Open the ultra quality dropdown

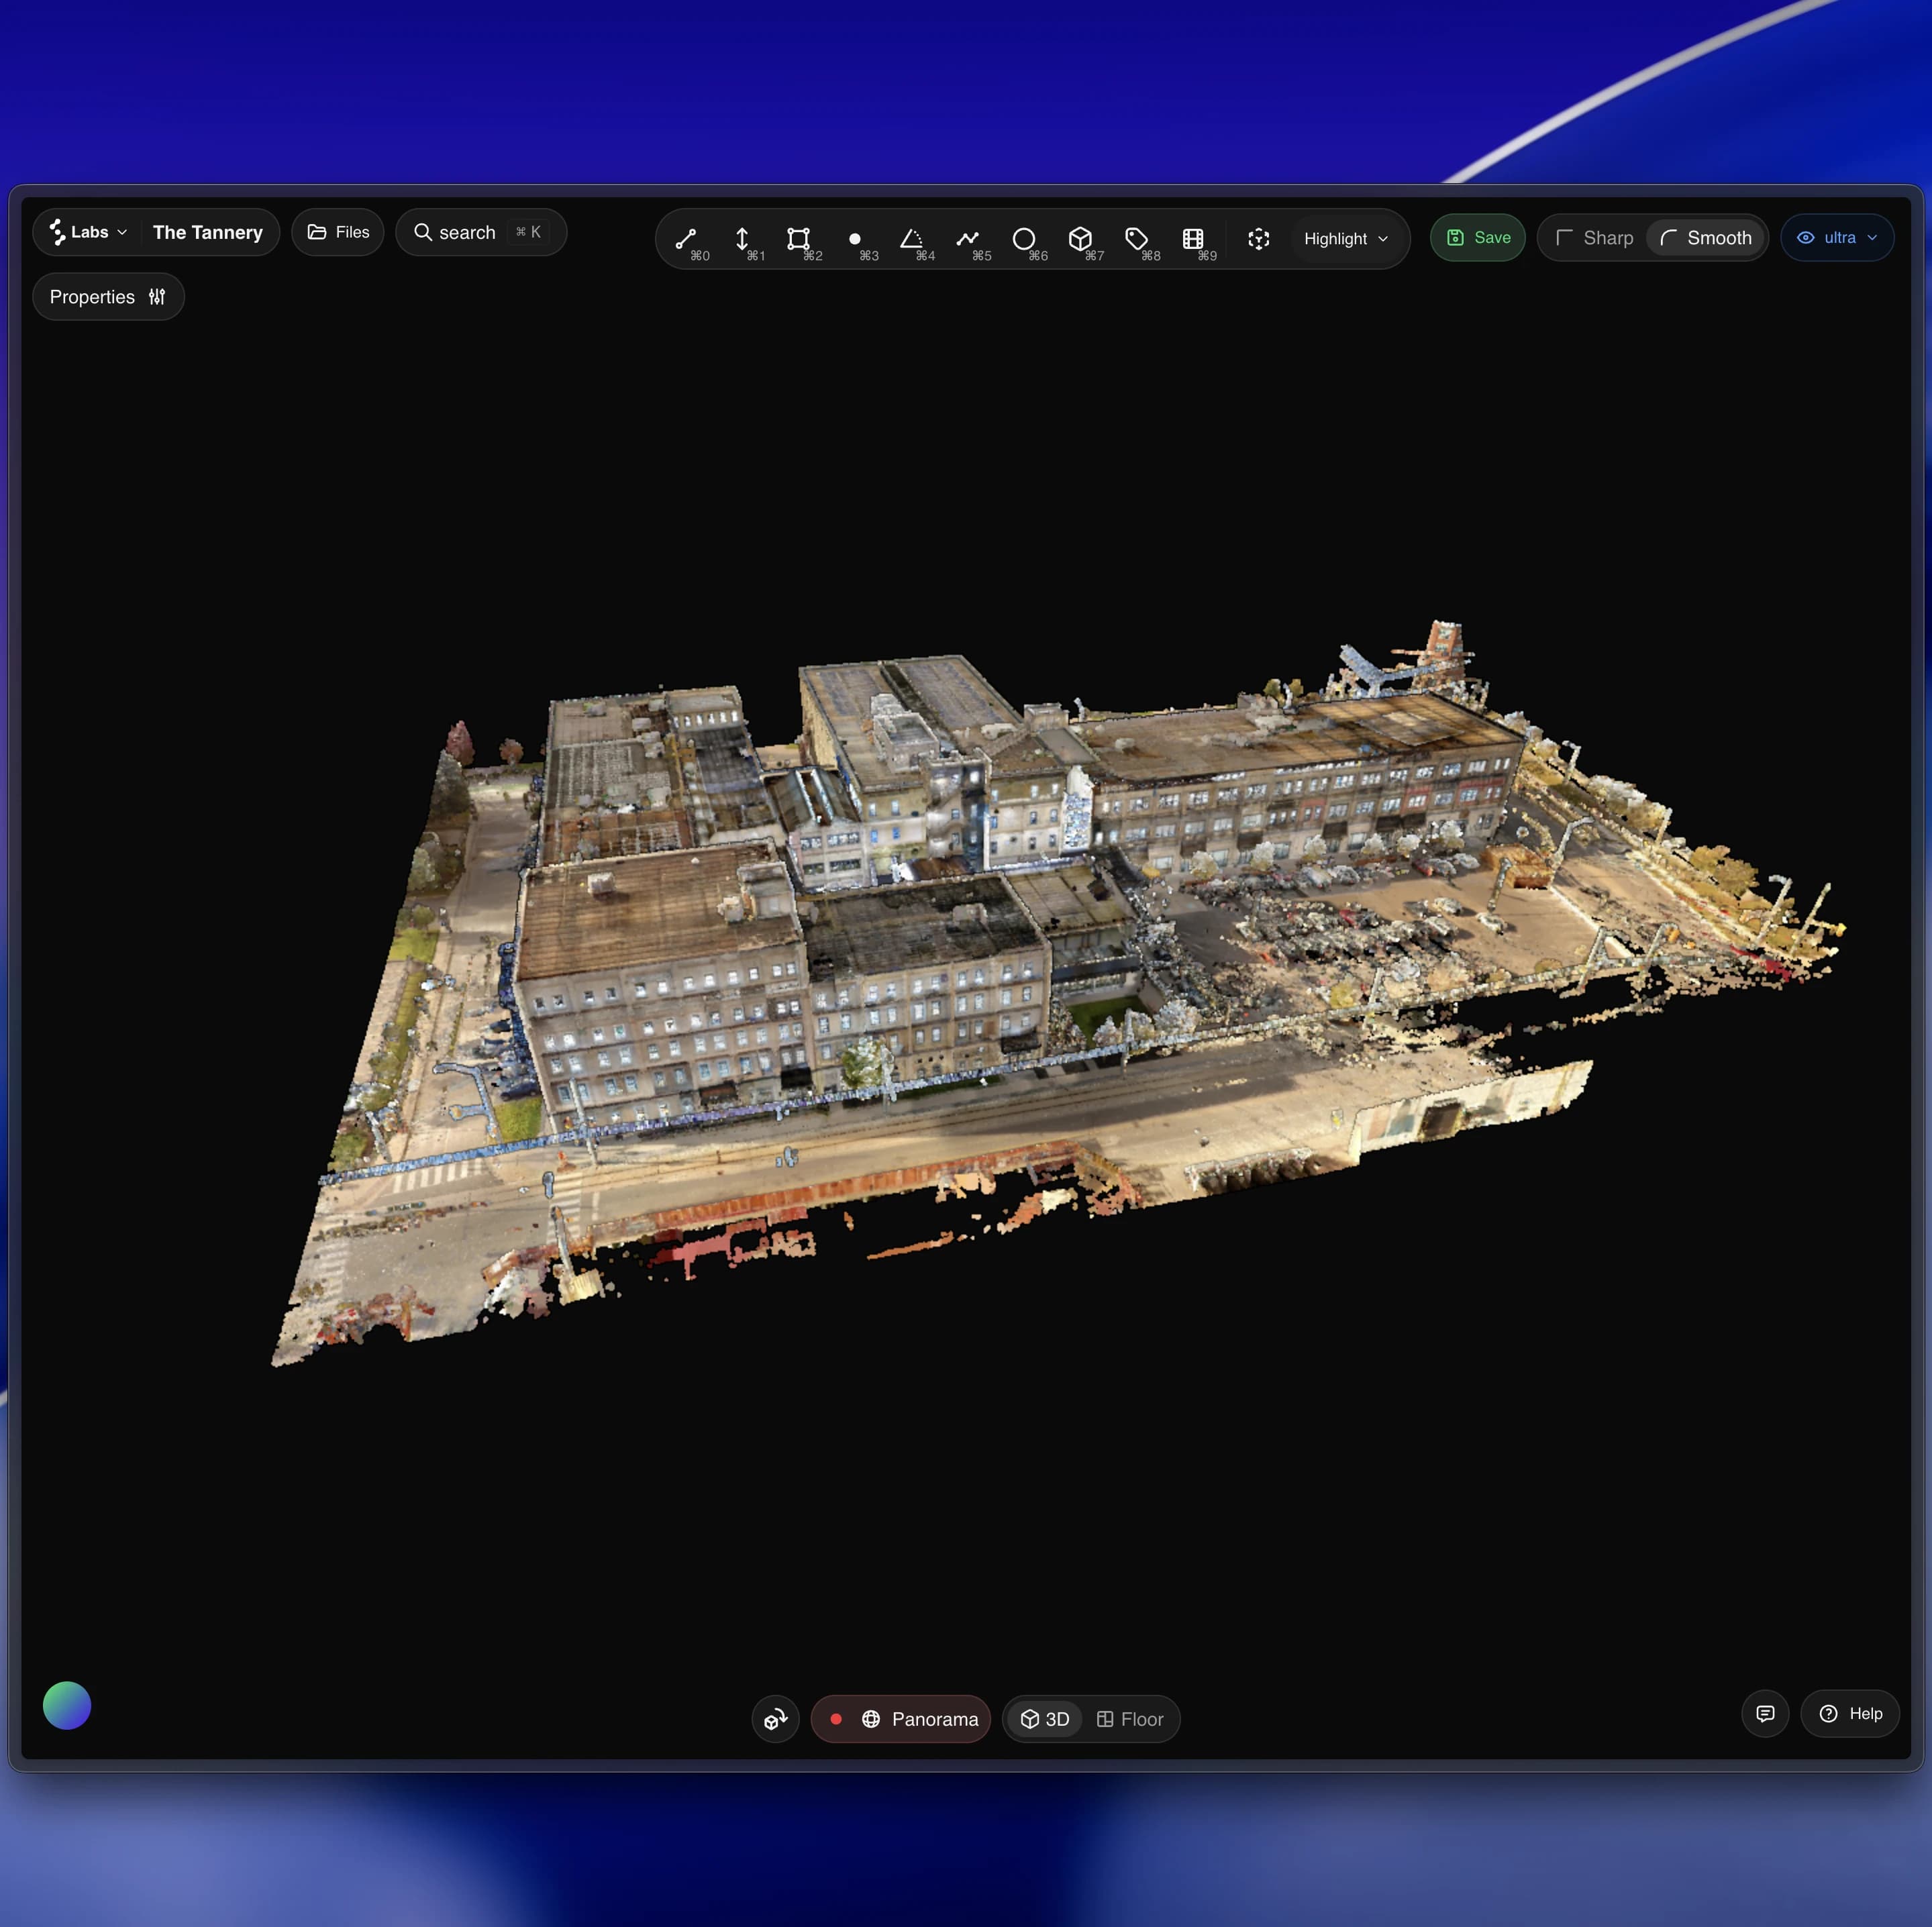click(1837, 238)
